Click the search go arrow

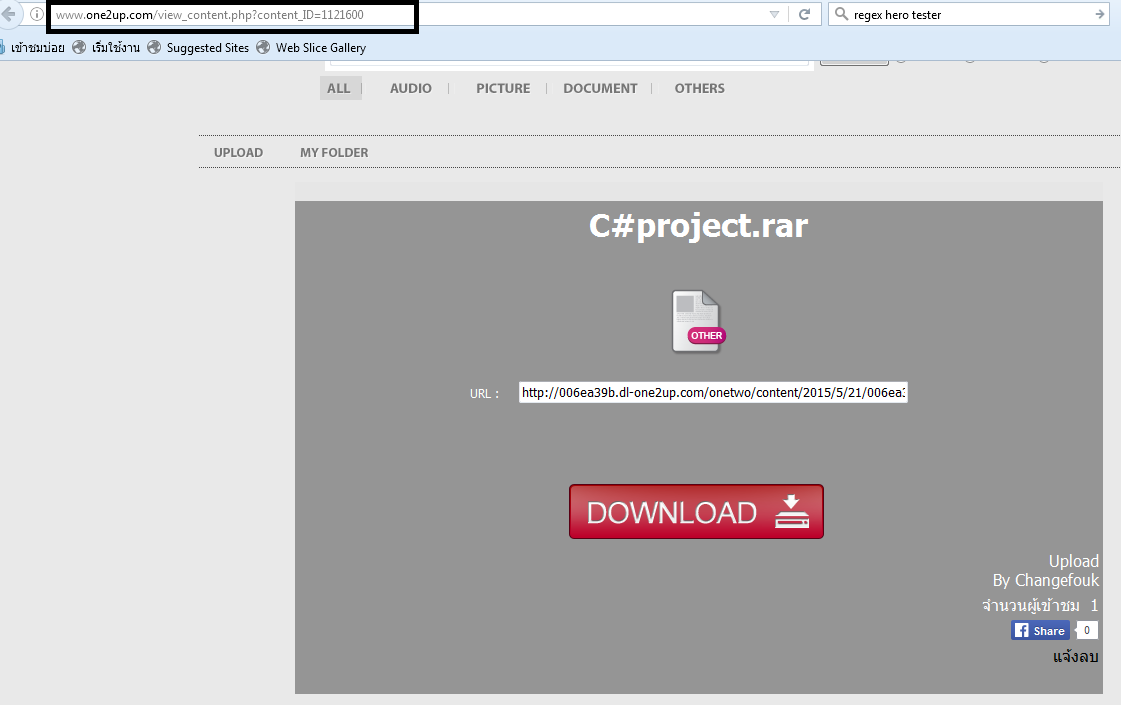pyautogui.click(x=1100, y=14)
